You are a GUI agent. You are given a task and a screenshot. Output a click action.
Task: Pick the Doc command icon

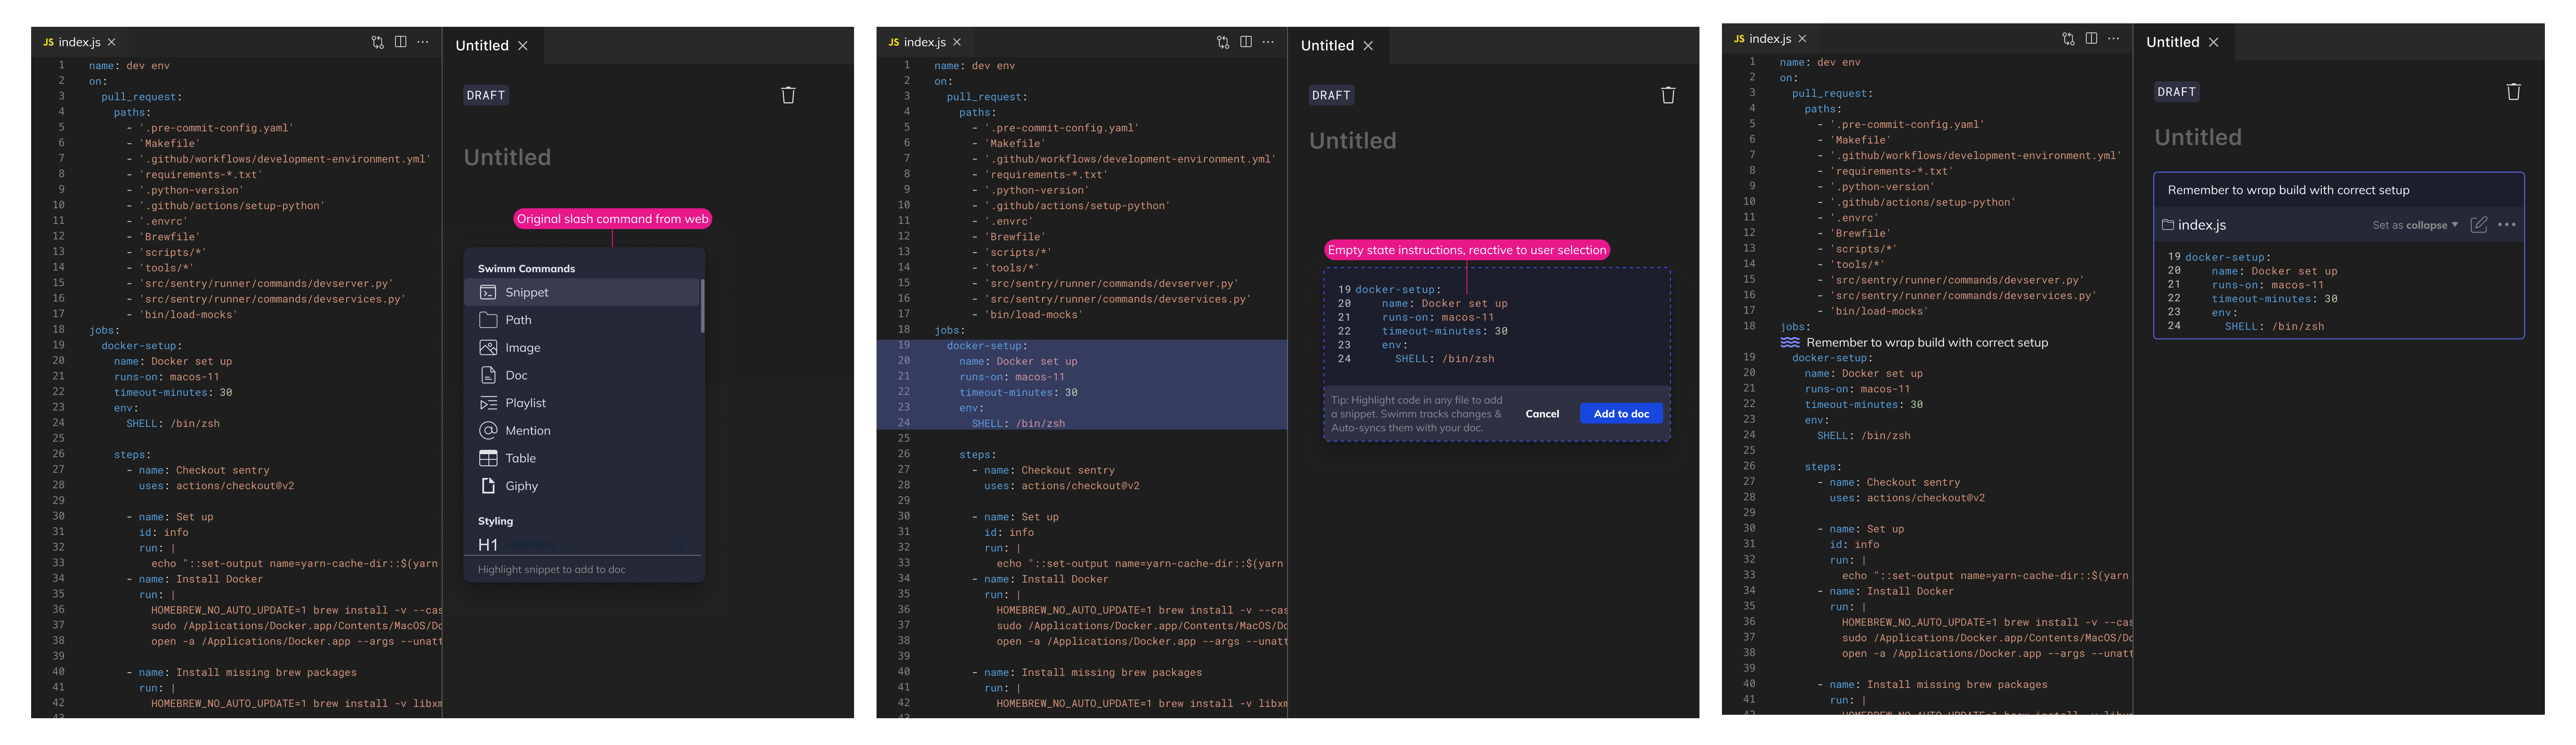point(488,375)
